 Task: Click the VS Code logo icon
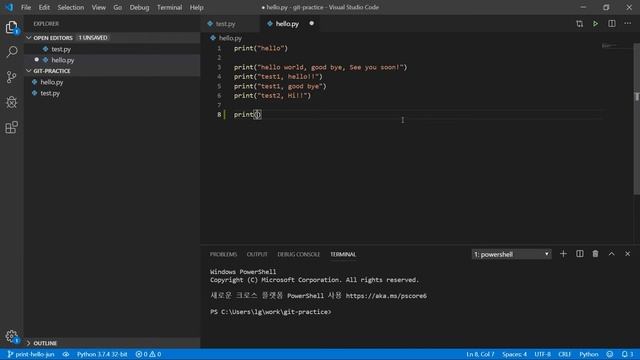(9, 7)
